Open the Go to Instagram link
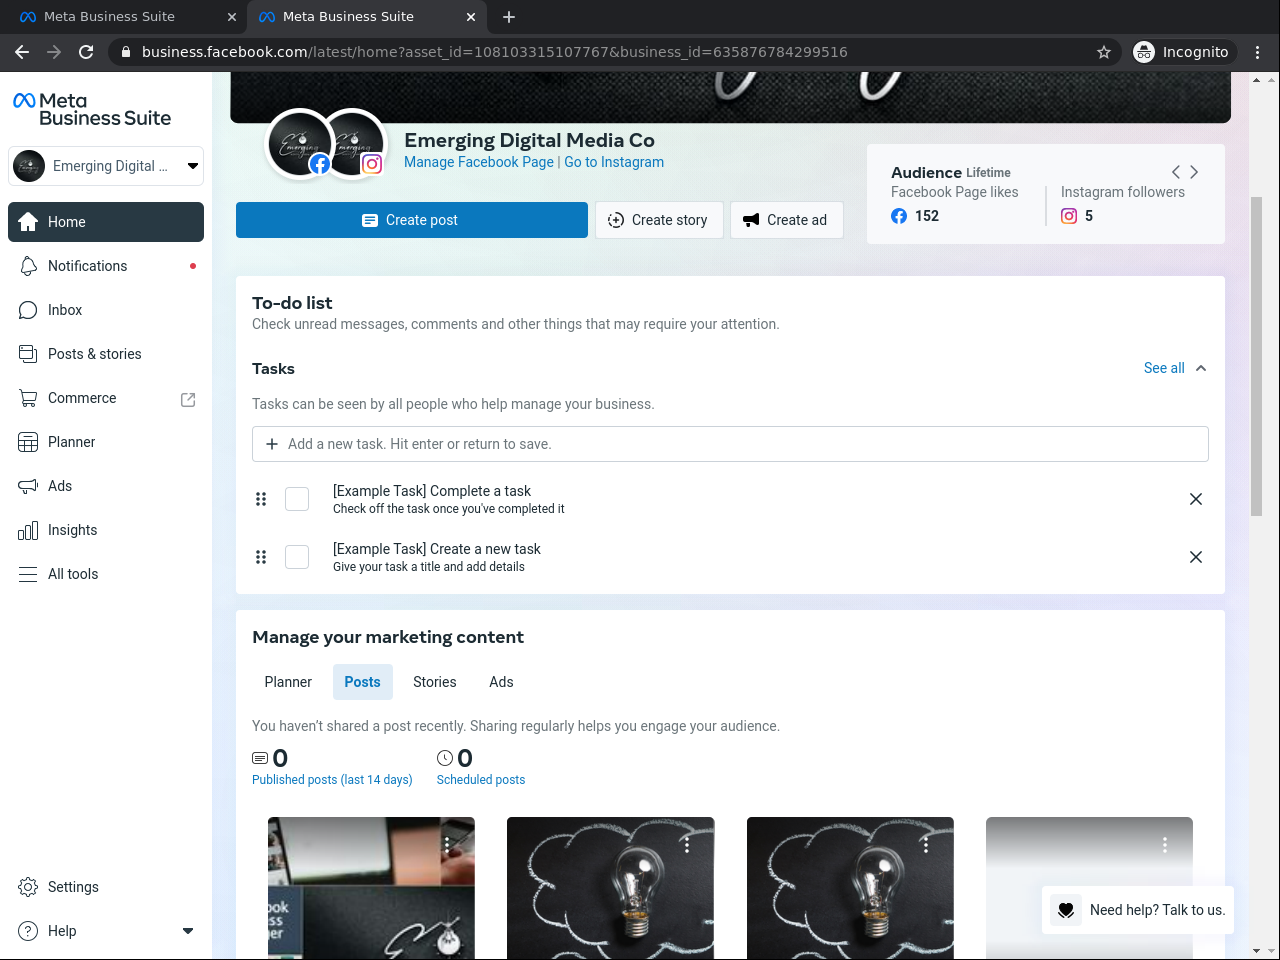Screen dimensions: 1280x960 [614, 162]
